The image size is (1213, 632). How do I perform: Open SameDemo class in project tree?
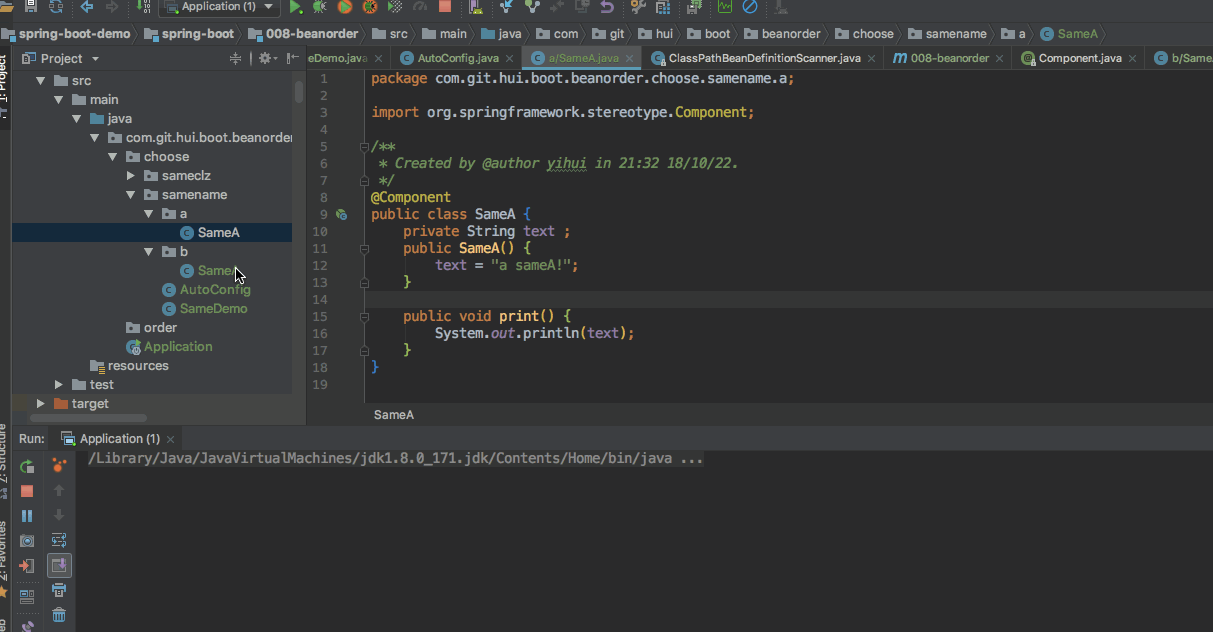coord(213,309)
